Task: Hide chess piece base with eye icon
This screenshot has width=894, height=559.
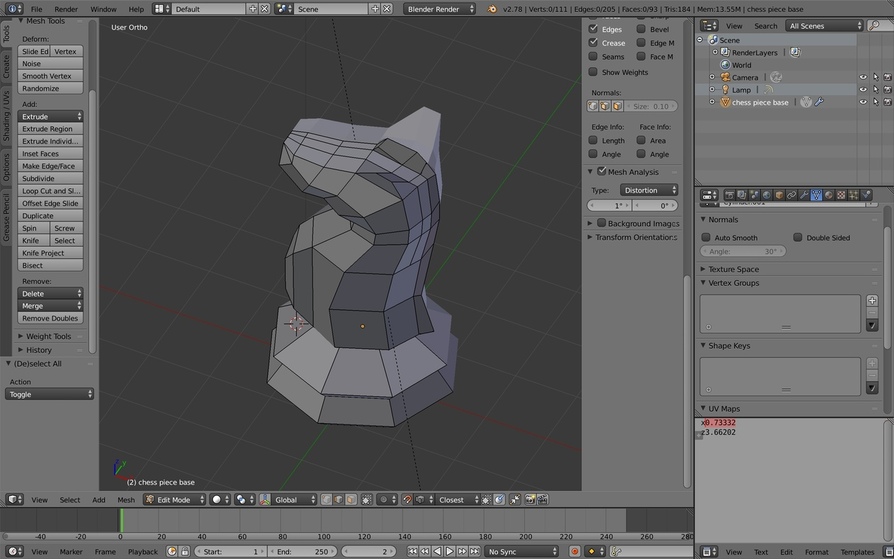Action: tap(863, 102)
